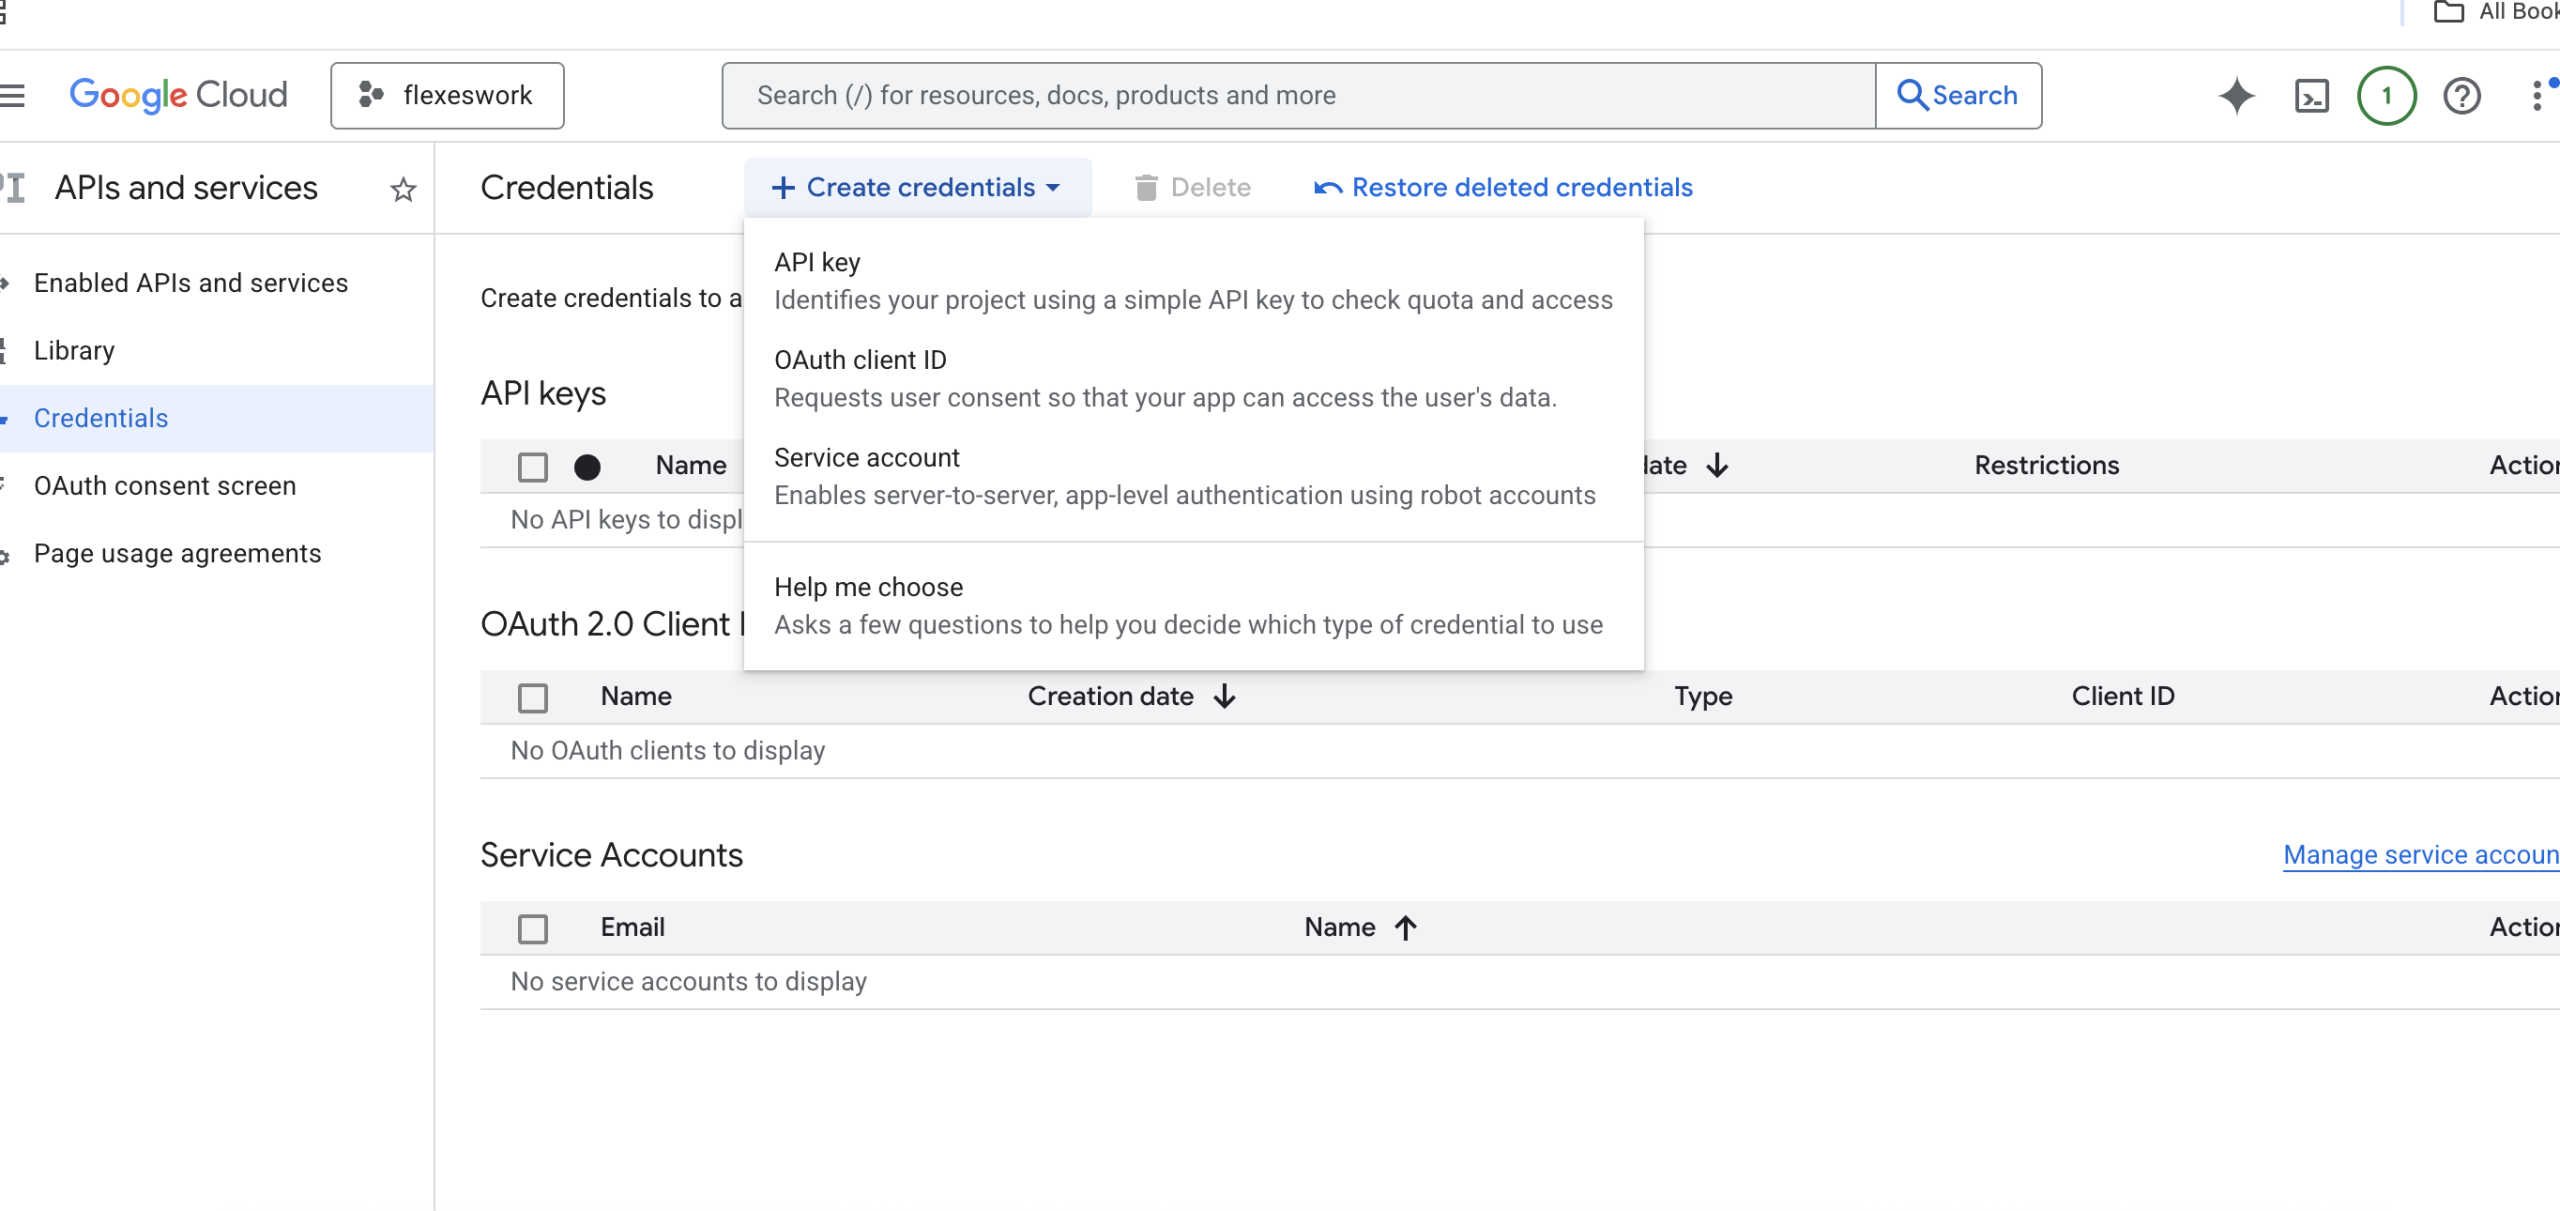Image resolution: width=2560 pixels, height=1211 pixels.
Task: Go to OAuth consent screen in sidebar
Action: click(x=165, y=486)
